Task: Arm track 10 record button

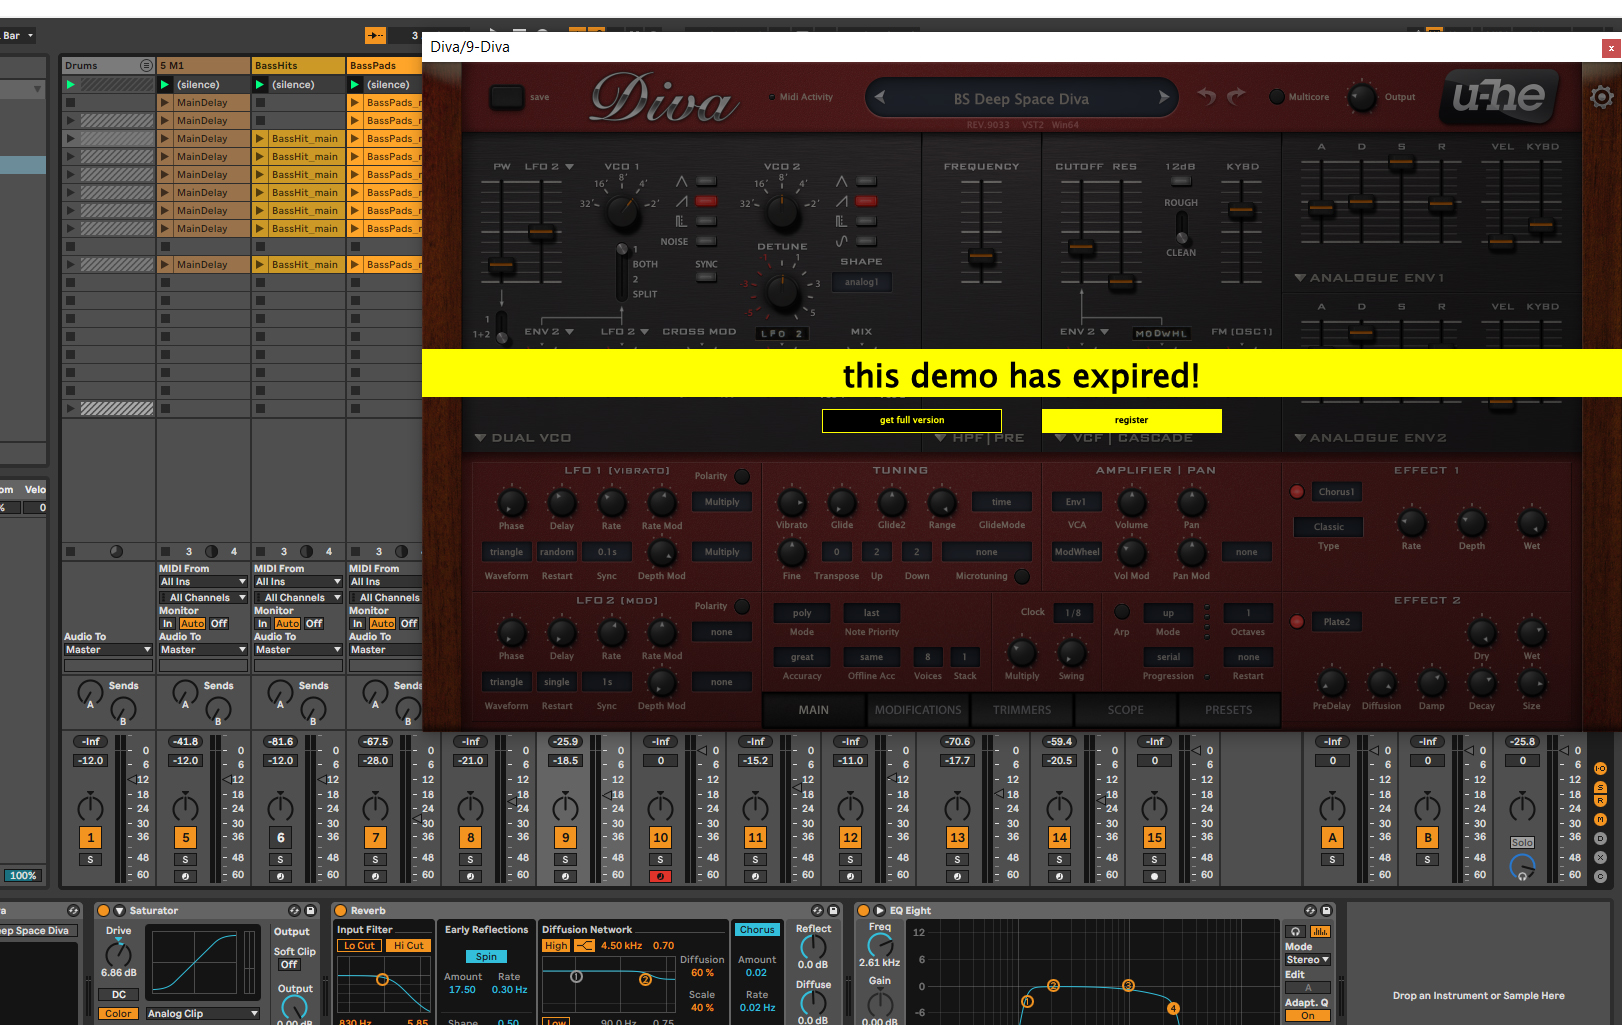Action: pyautogui.click(x=660, y=876)
